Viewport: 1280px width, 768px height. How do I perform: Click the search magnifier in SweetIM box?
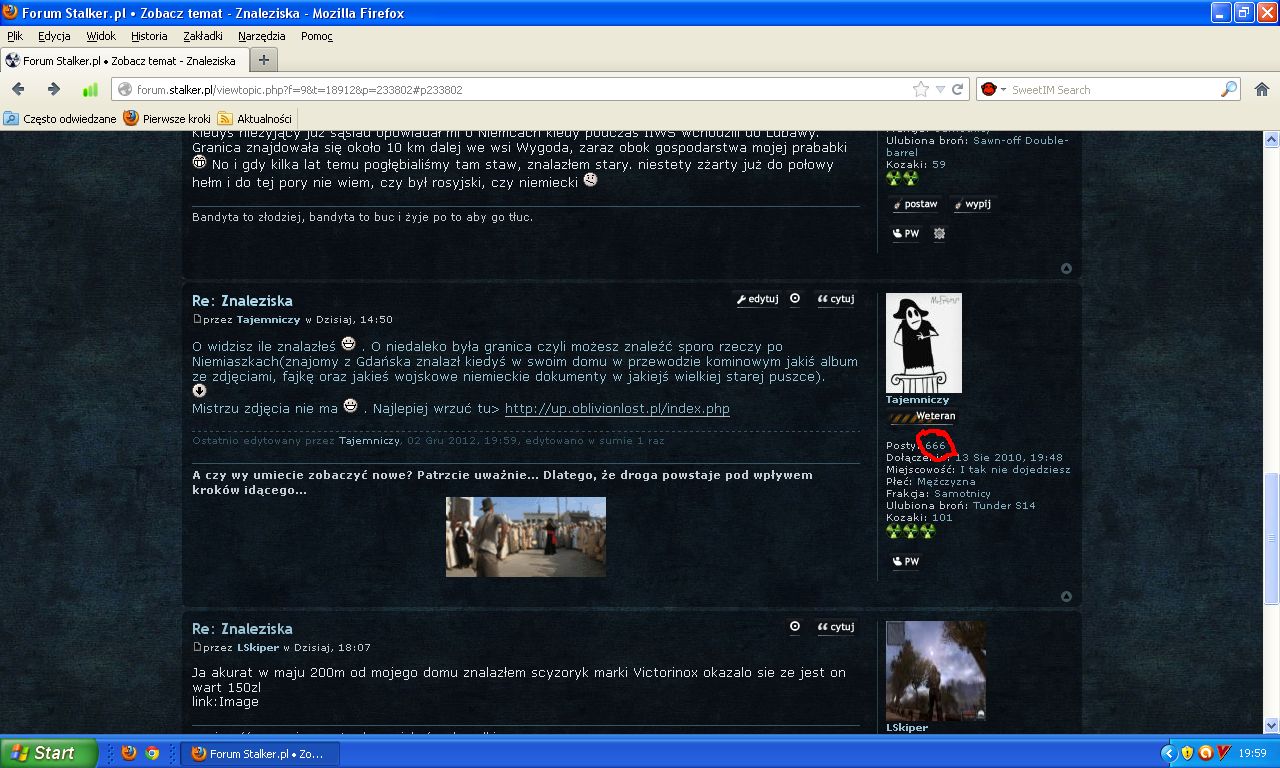(x=1229, y=89)
